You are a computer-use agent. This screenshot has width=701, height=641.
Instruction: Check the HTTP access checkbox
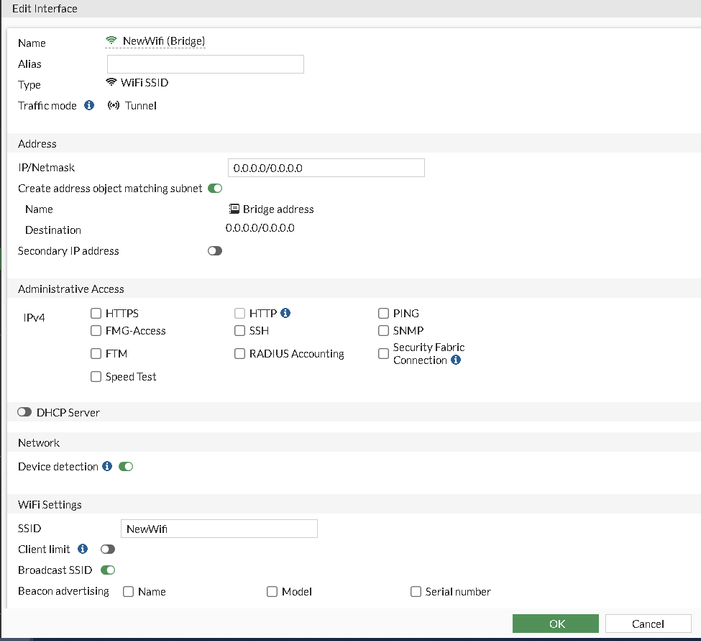tap(240, 313)
